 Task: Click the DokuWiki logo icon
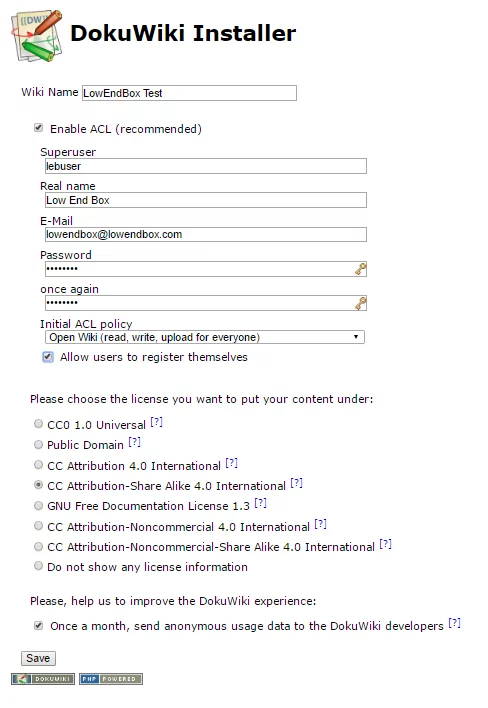(x=37, y=35)
